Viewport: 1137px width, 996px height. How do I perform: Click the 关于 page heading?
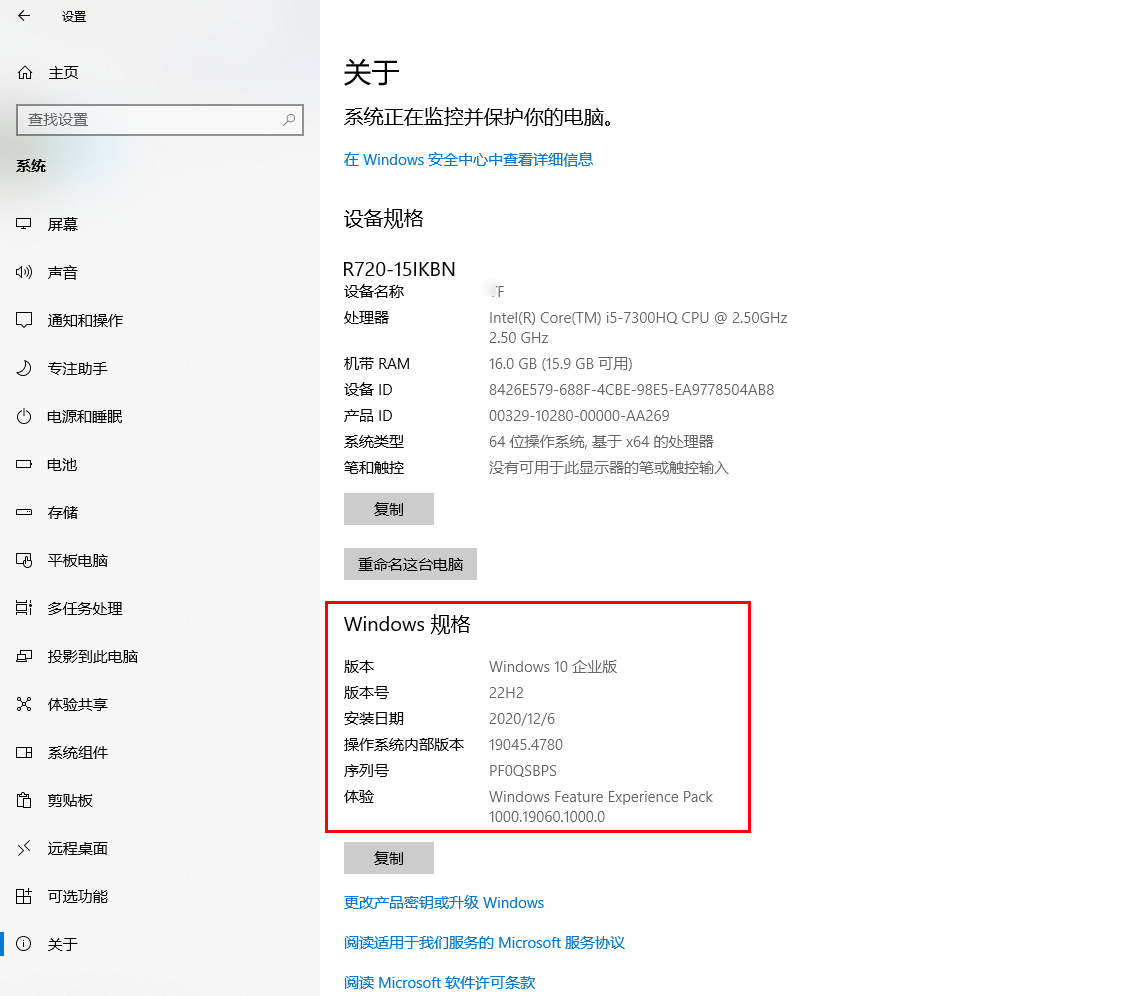(371, 72)
